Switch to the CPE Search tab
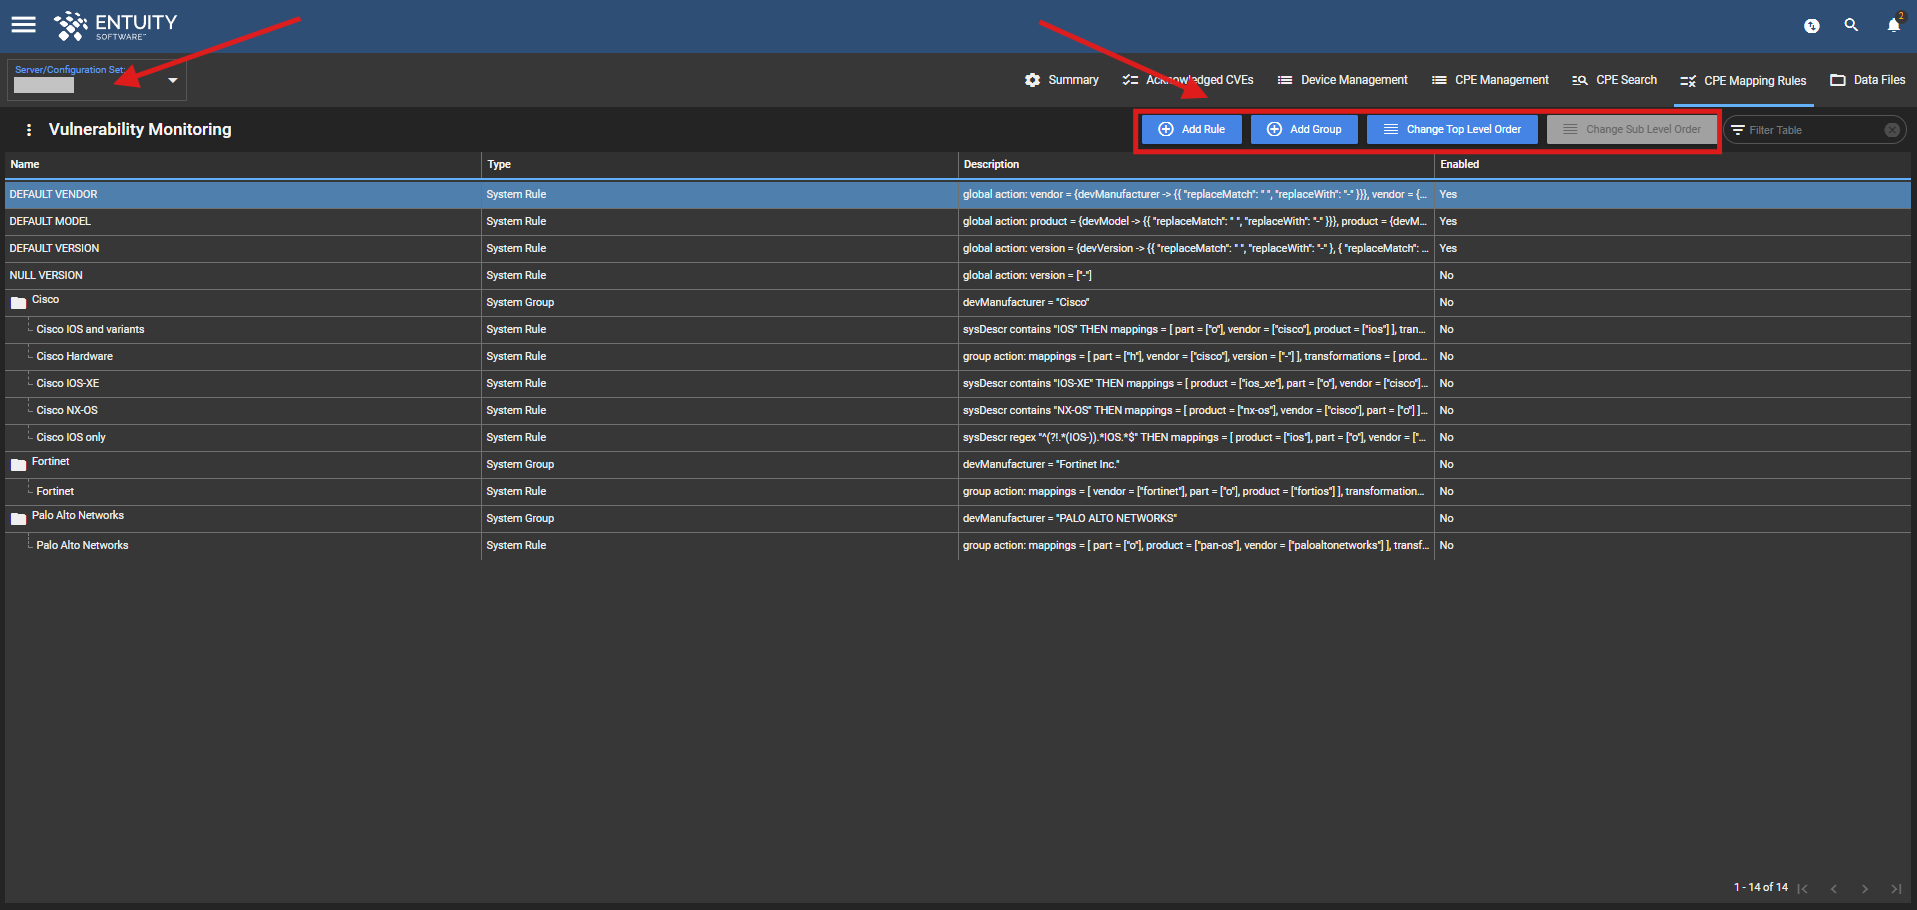 (x=1615, y=80)
